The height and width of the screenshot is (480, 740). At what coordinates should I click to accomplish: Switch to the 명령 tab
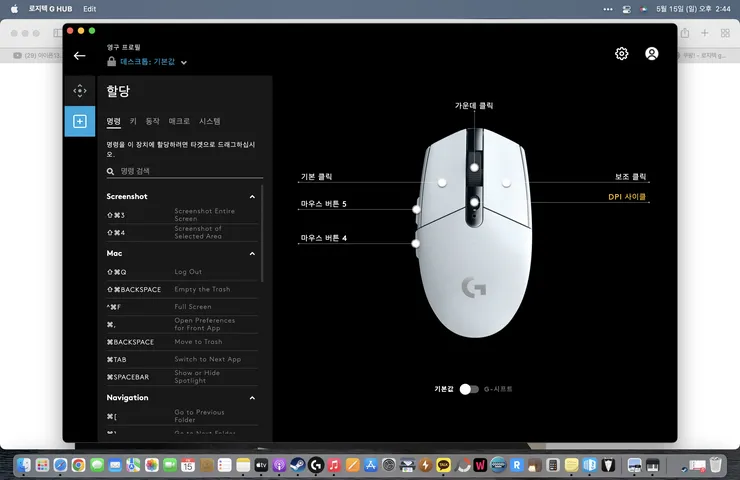point(113,121)
